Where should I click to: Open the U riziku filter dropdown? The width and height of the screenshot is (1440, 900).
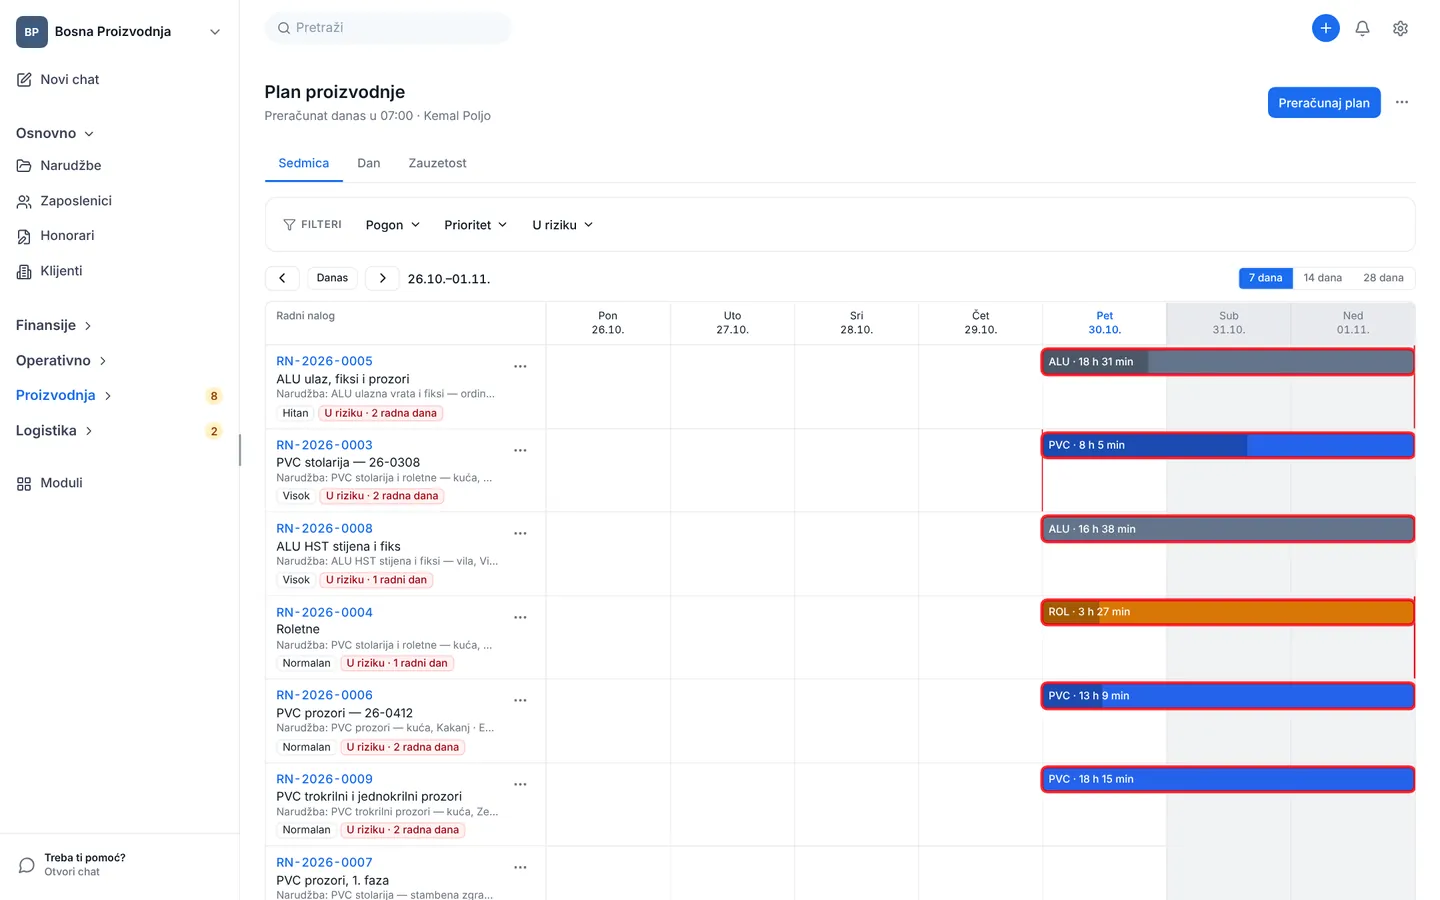562,225
